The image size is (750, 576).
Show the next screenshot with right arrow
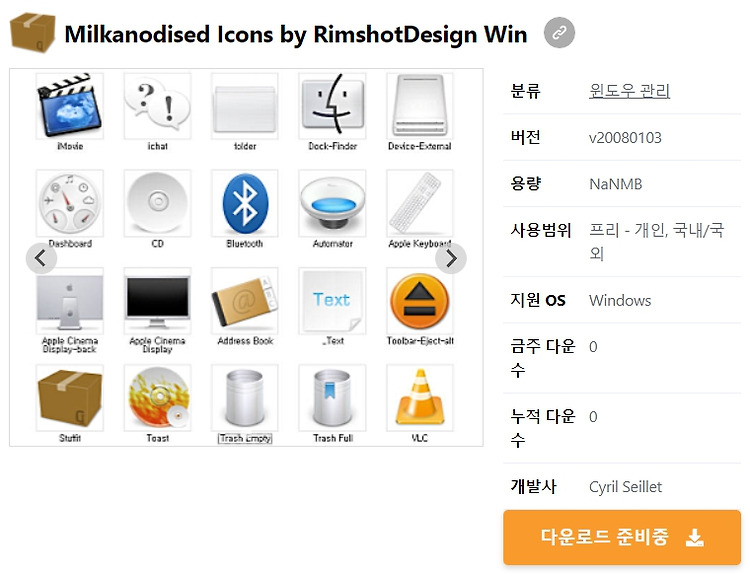(x=451, y=258)
